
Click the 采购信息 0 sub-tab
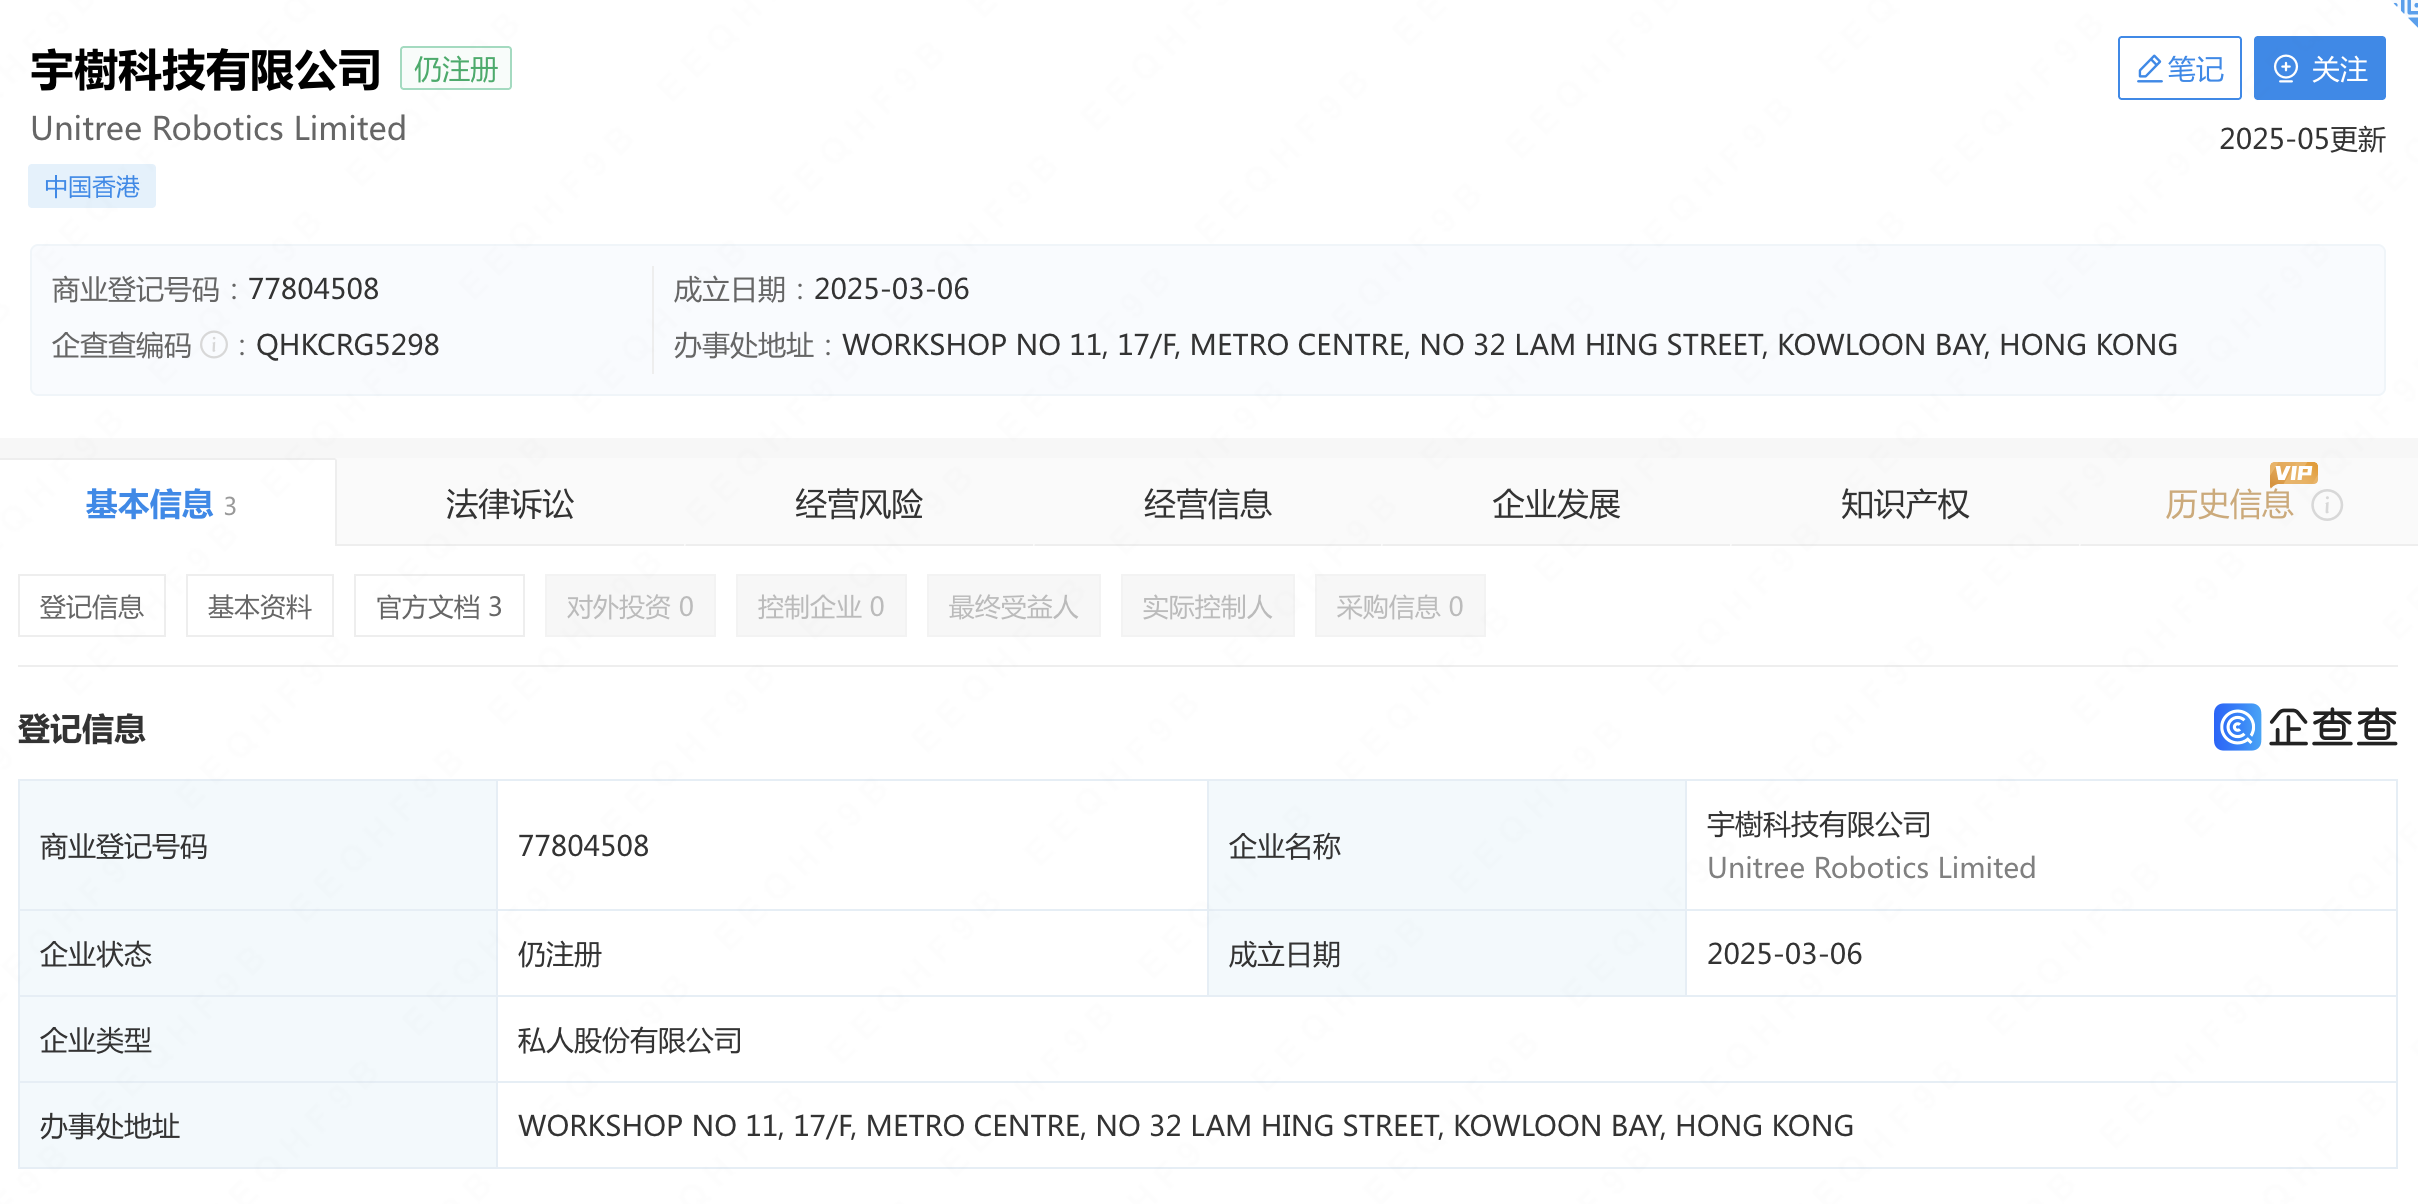pyautogui.click(x=1400, y=606)
